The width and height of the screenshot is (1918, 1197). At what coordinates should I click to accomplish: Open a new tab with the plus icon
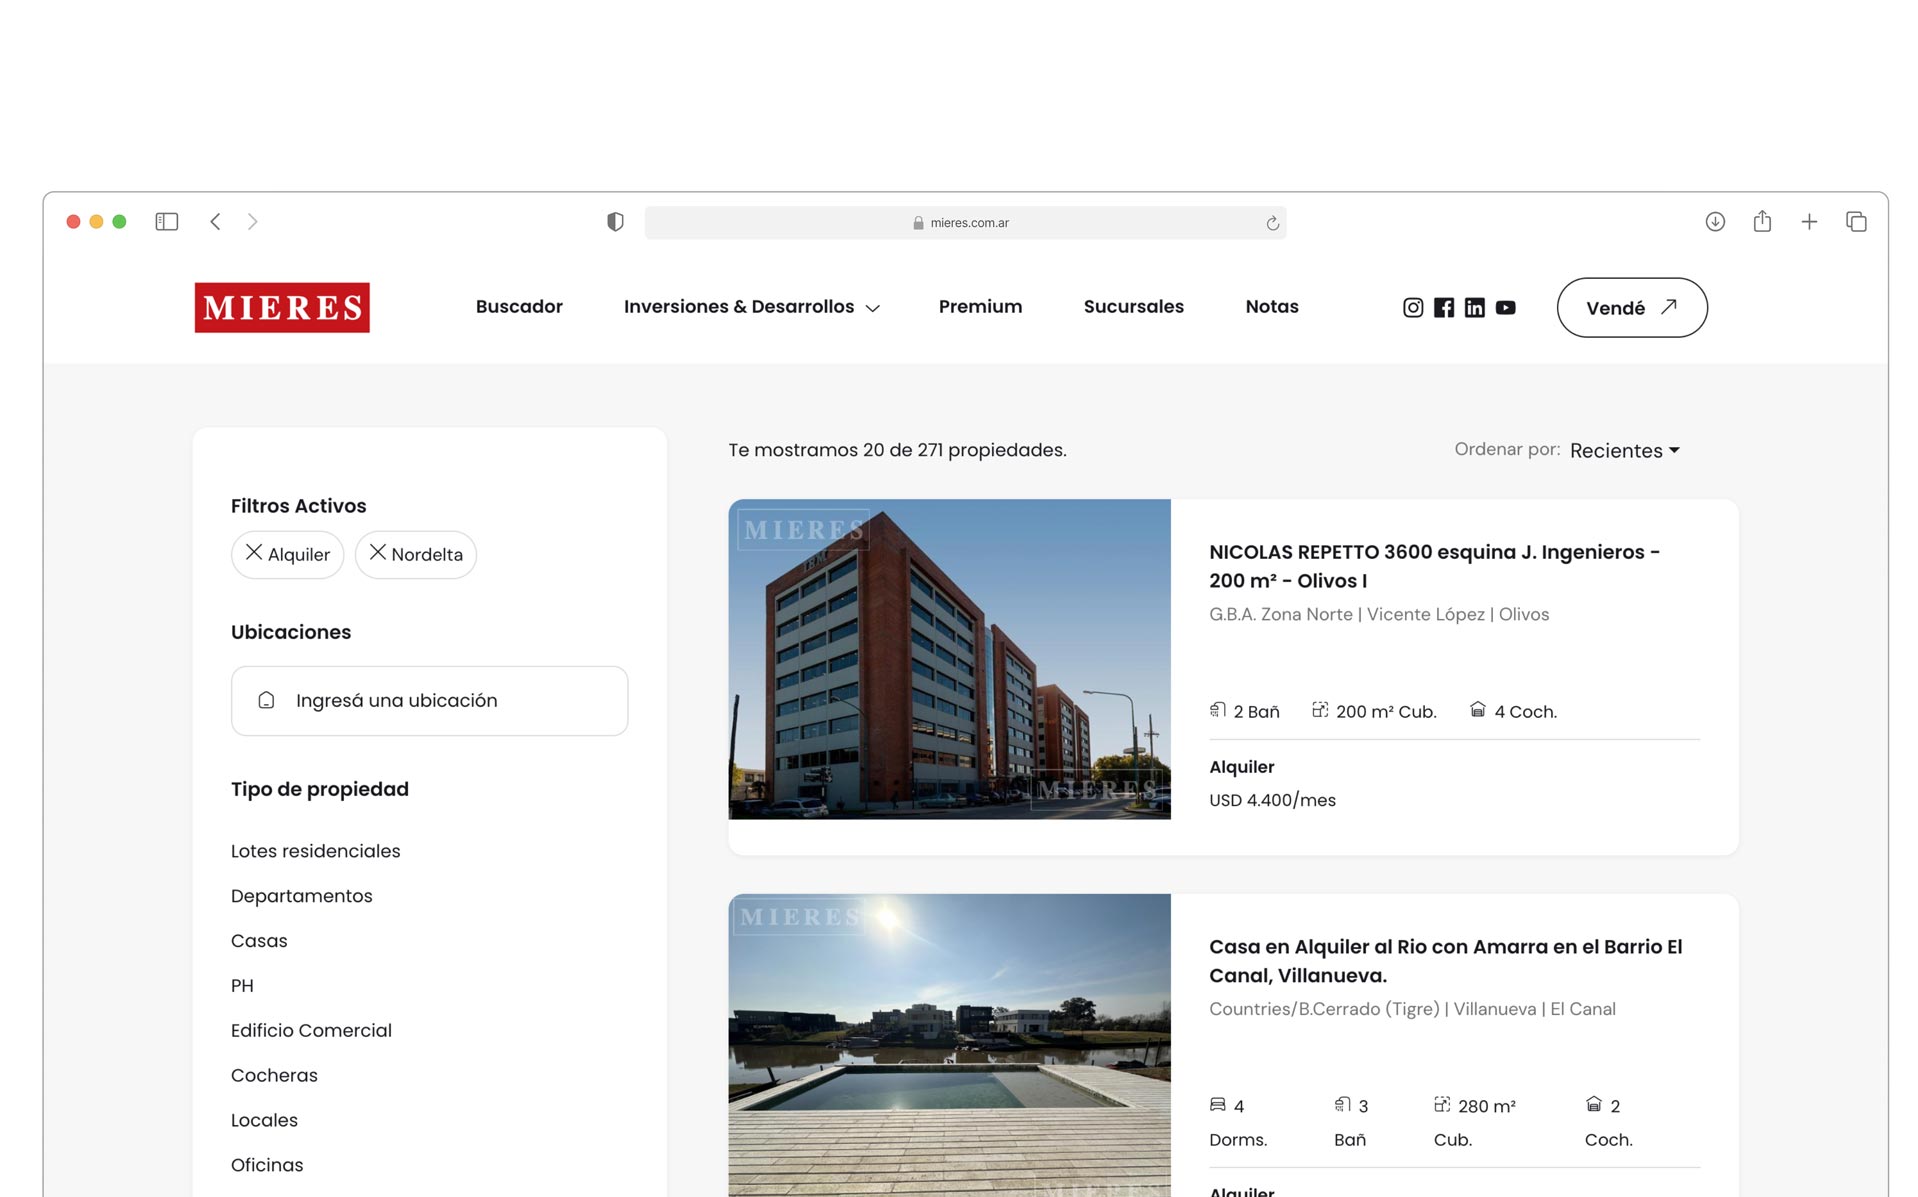[x=1809, y=222]
